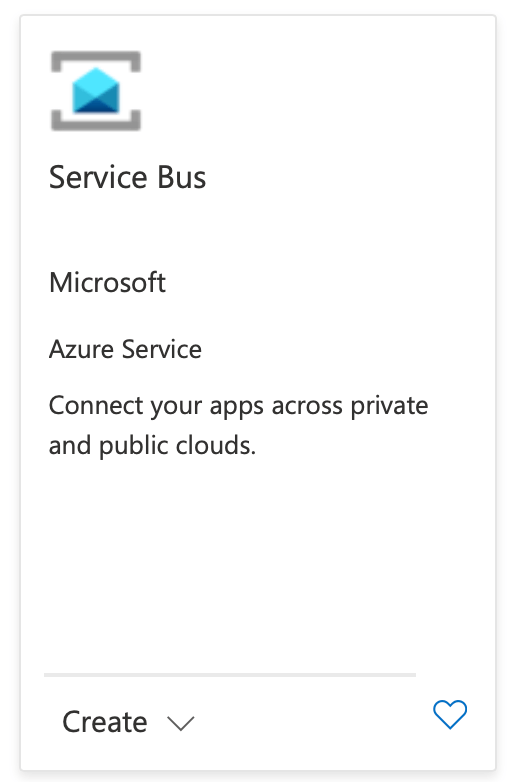Image resolution: width=518 pixels, height=783 pixels.
Task: Click the Service Bus envelope icon
Action: (x=96, y=91)
